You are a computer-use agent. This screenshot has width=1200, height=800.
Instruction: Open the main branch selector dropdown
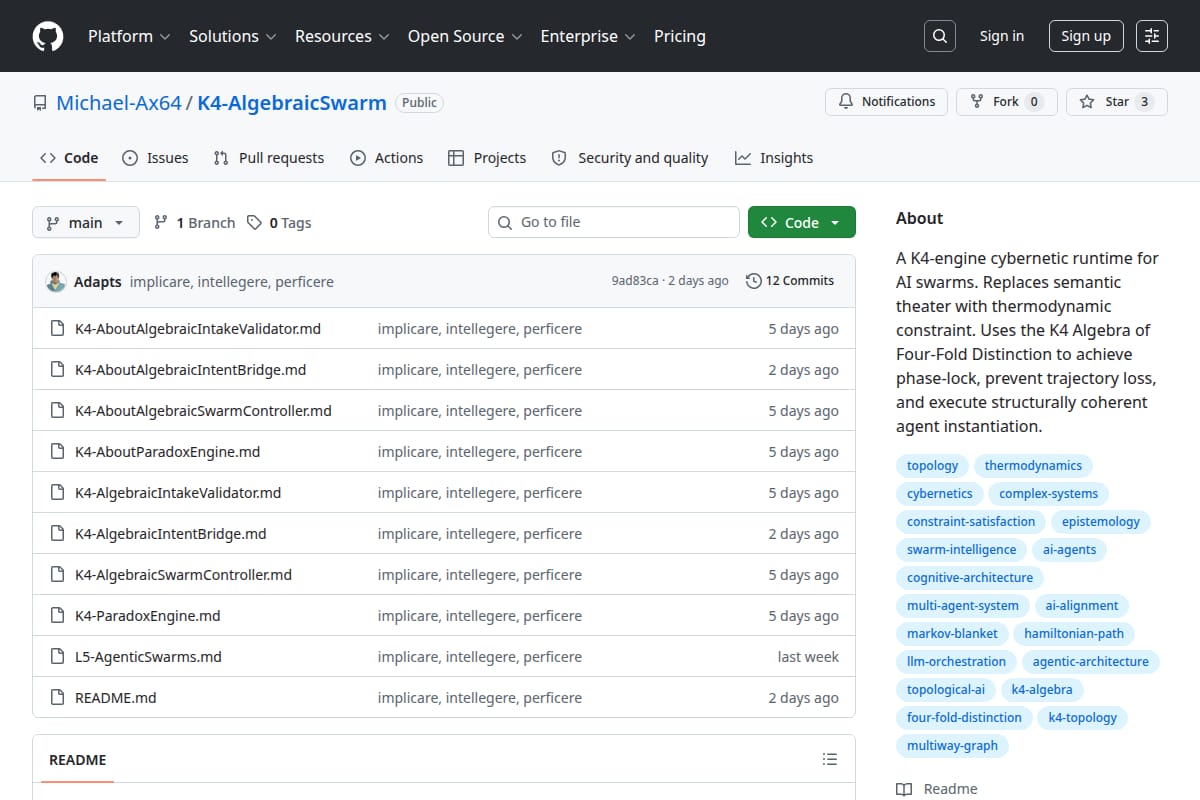pos(85,222)
